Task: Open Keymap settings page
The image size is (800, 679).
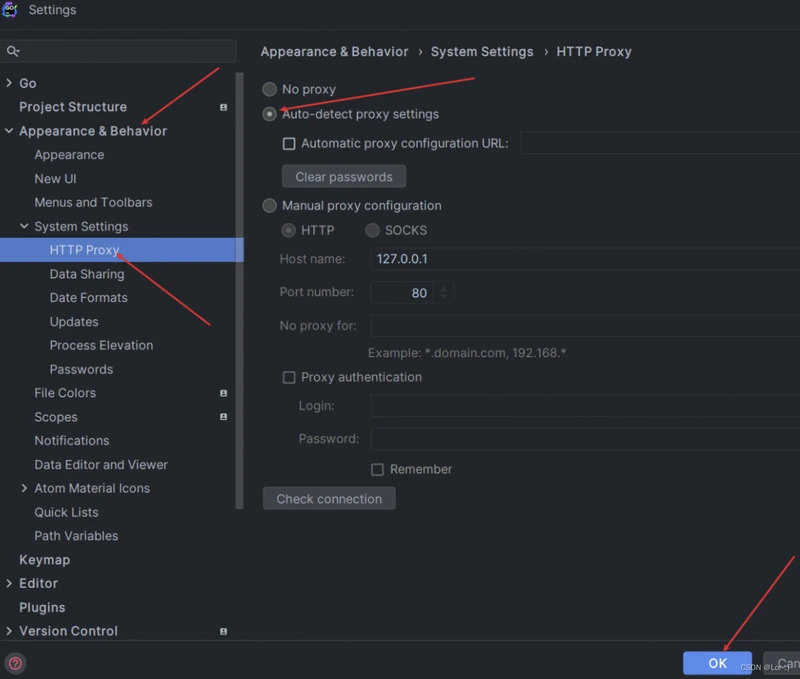Action: pyautogui.click(x=44, y=560)
